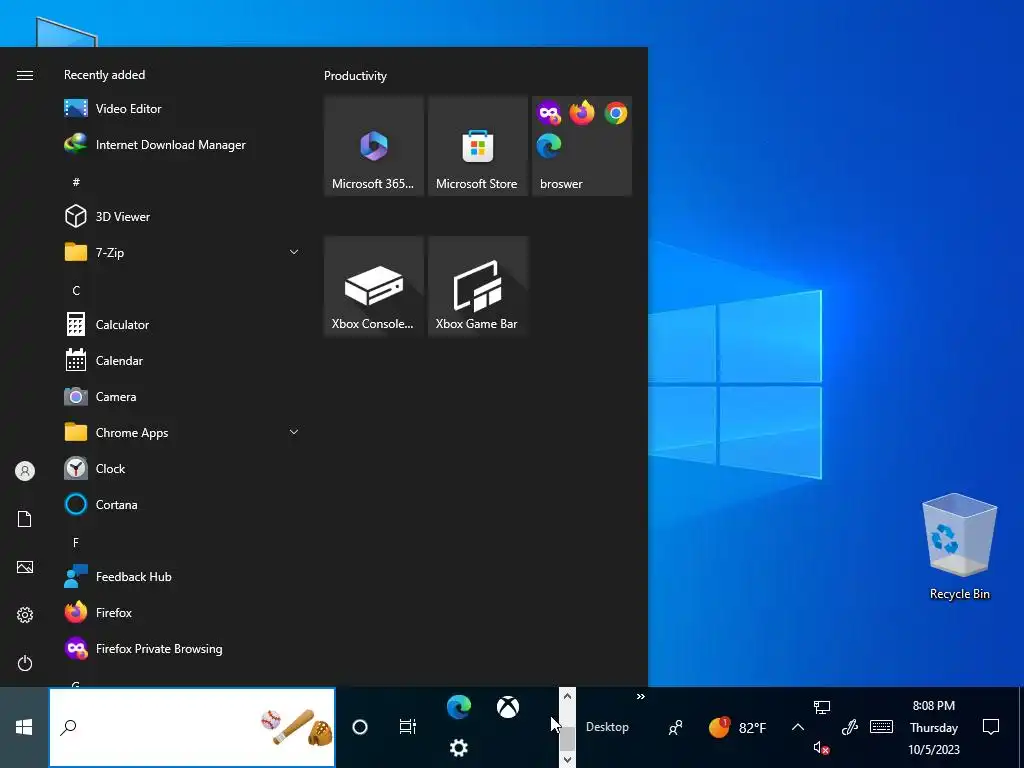Open the Settings gear on taskbar
Viewport: 1024px width, 768px height.
click(x=458, y=748)
